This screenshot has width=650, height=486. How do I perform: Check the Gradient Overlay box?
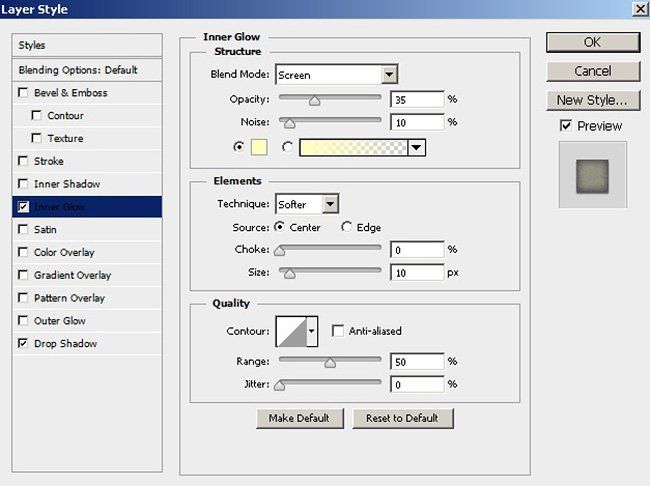[23, 275]
